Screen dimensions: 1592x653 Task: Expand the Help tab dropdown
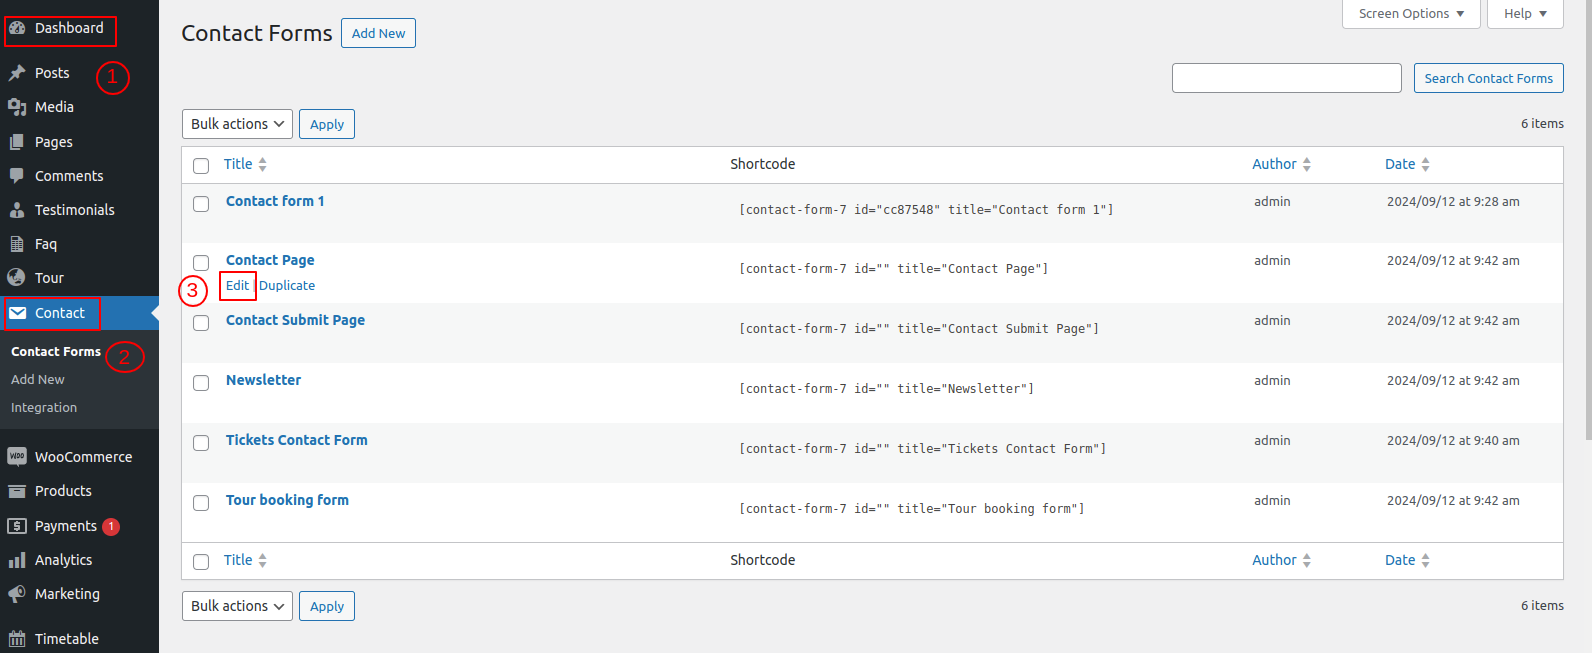(x=1525, y=14)
